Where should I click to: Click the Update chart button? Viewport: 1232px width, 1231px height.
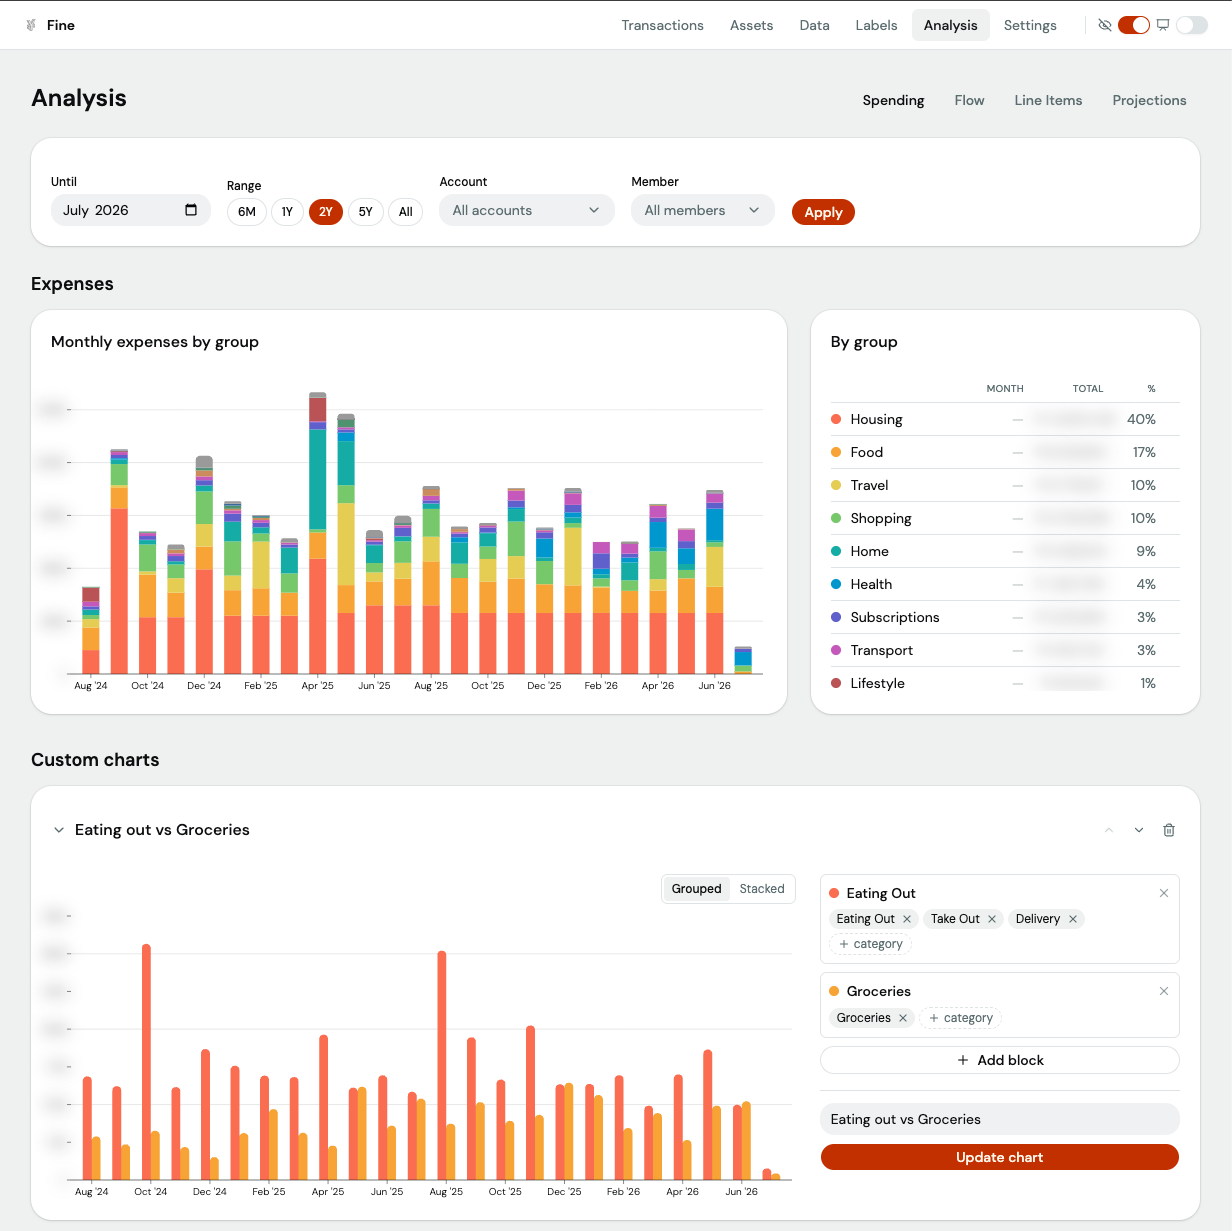coord(1000,1157)
